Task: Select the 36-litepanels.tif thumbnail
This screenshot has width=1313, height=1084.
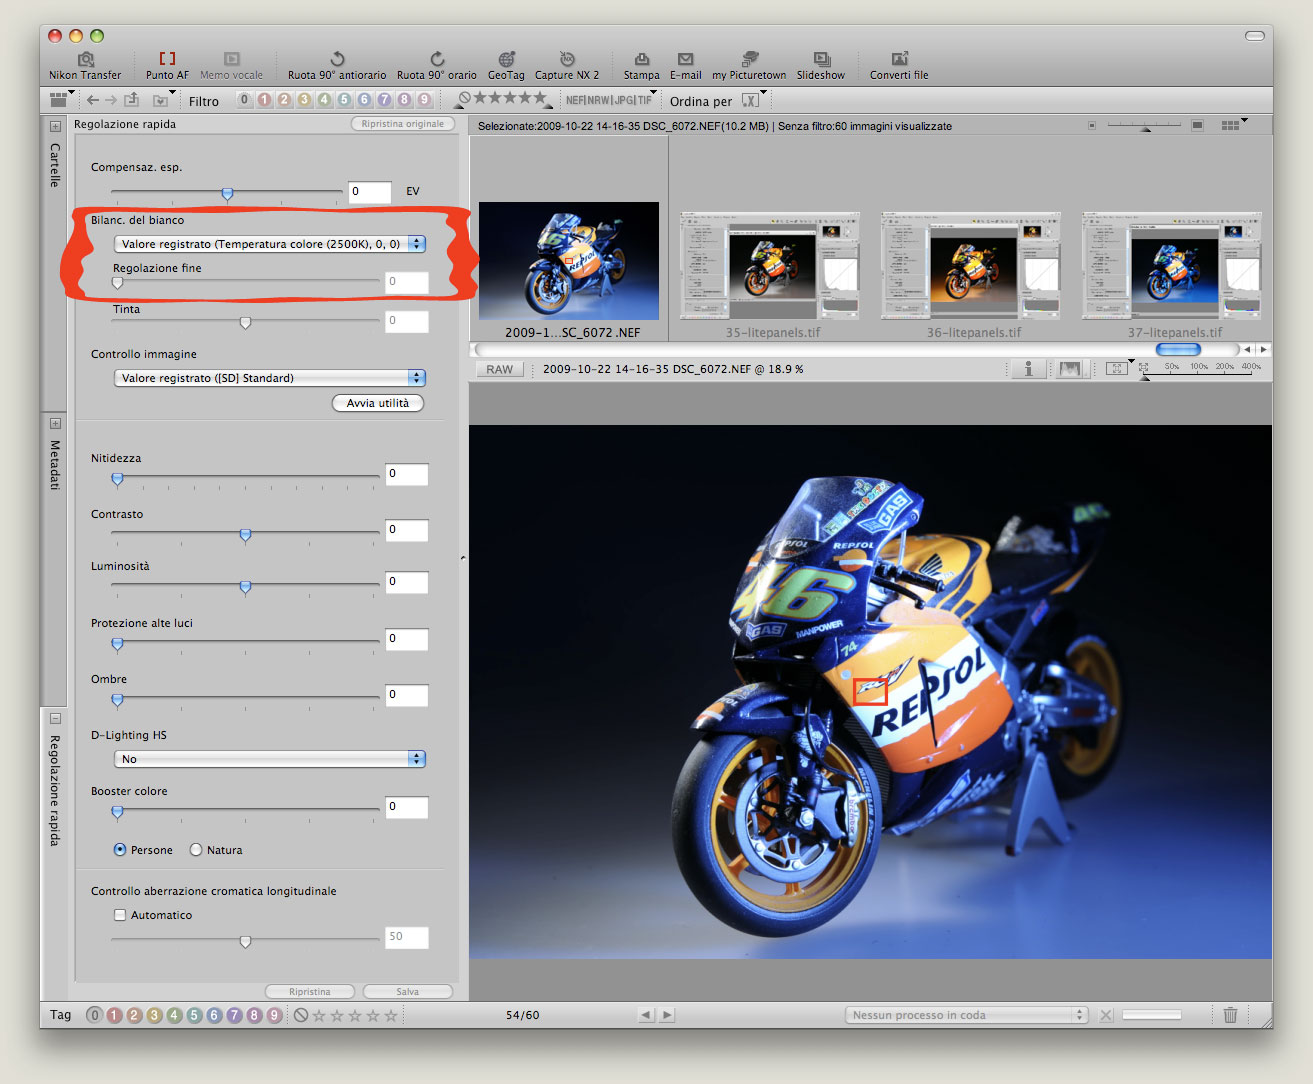Action: 971,267
